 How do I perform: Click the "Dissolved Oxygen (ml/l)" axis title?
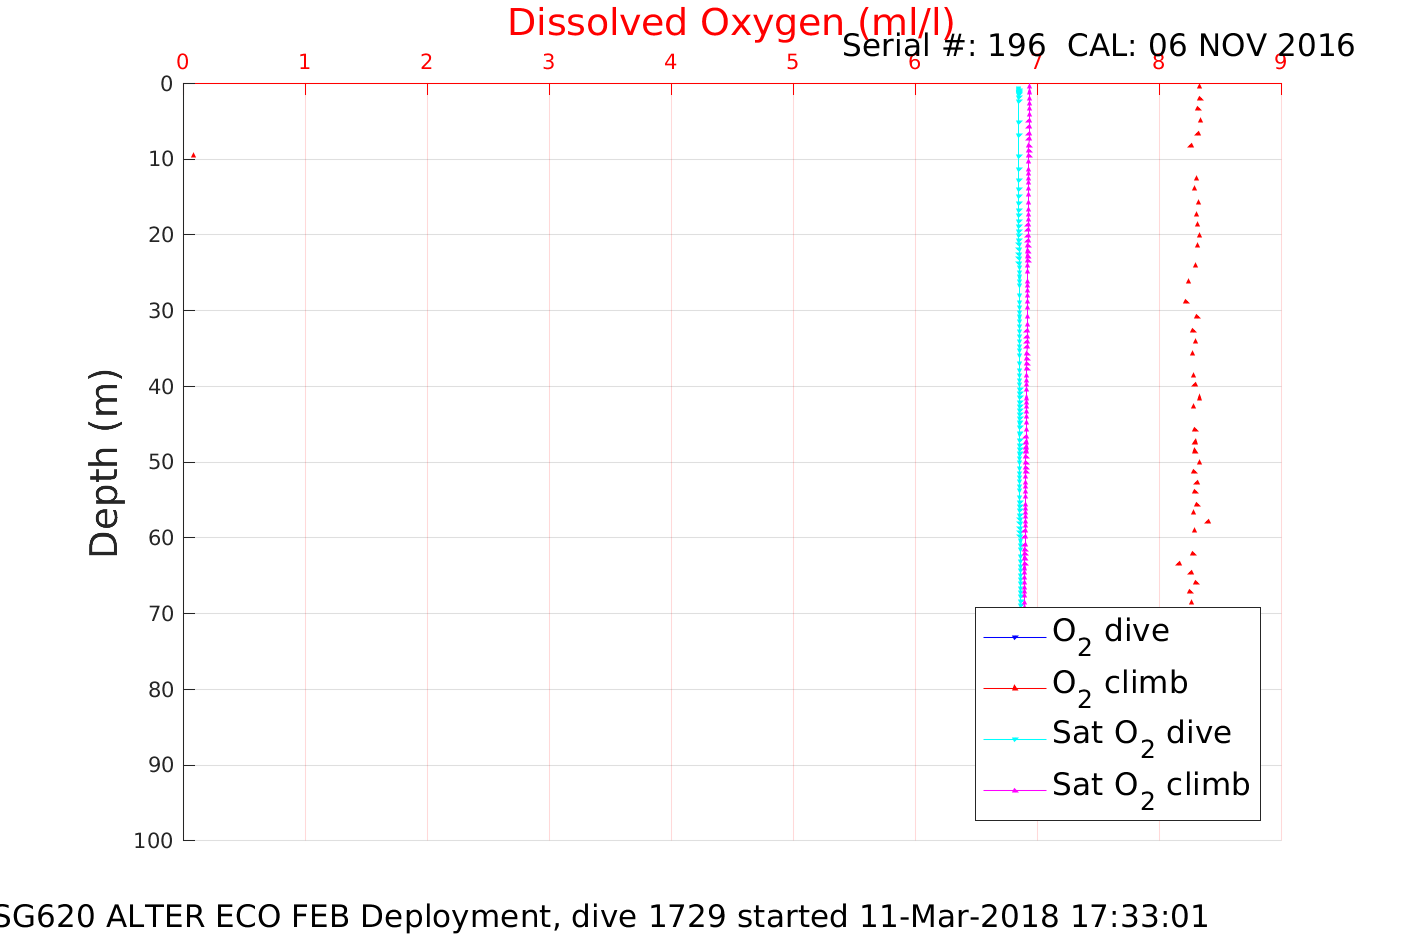[x=730, y=23]
